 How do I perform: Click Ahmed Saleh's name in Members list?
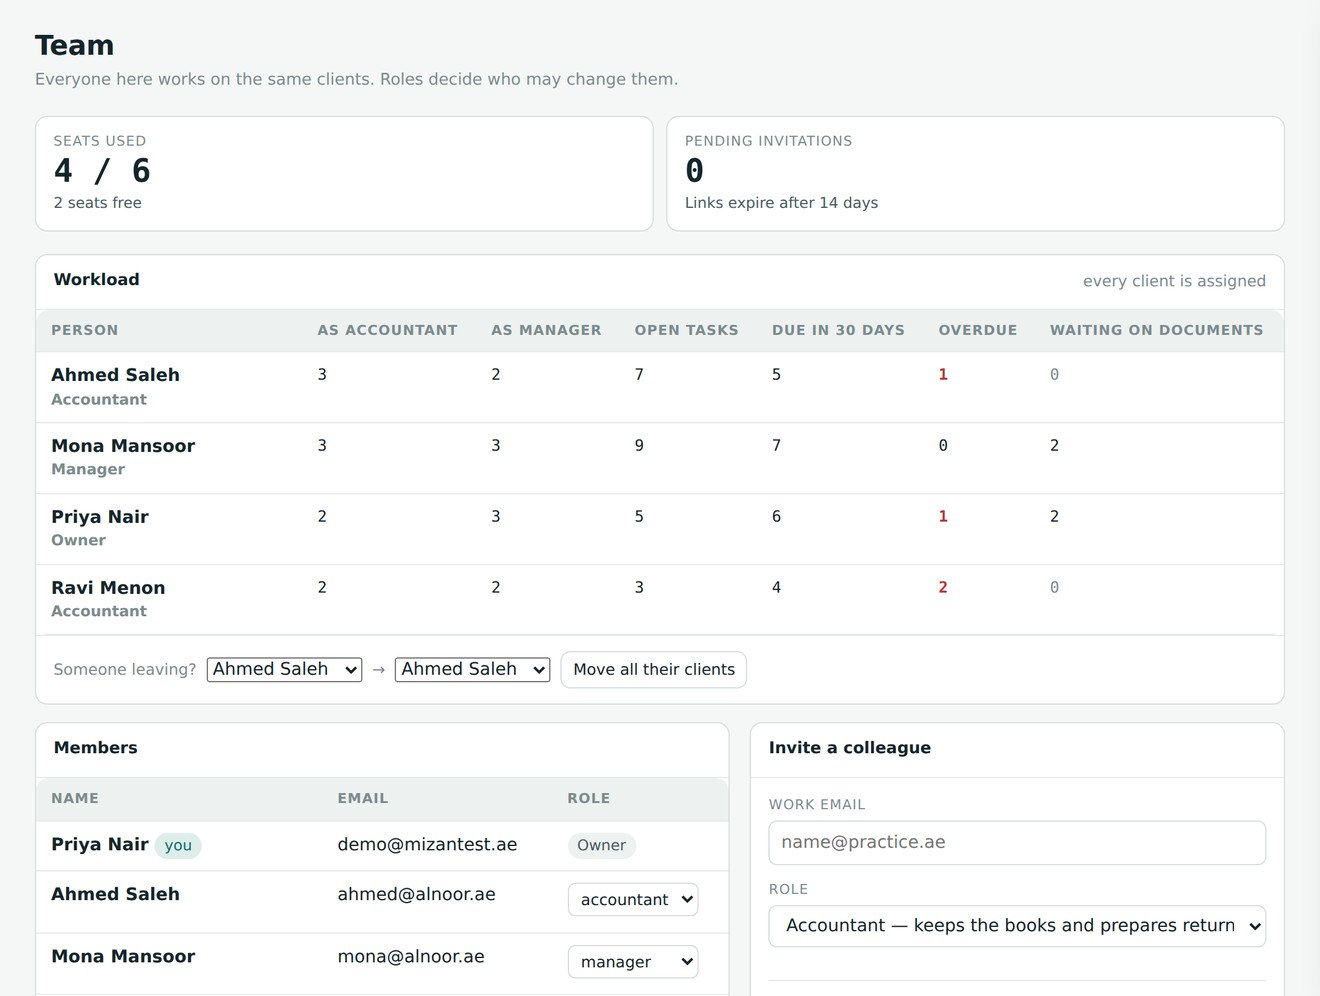pos(115,894)
